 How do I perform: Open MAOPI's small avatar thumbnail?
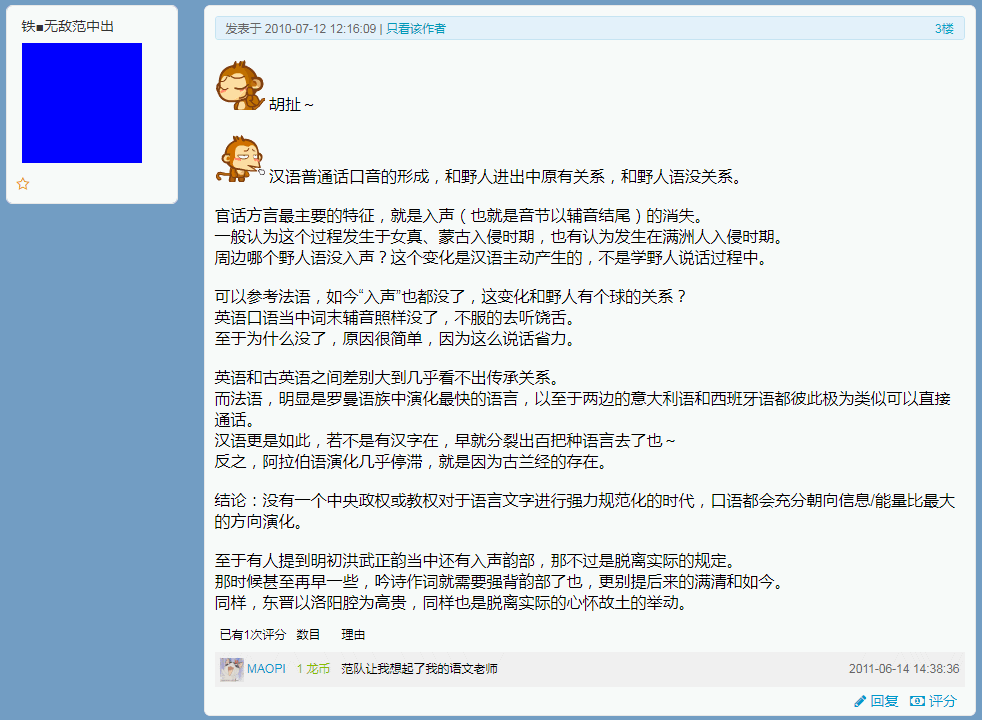[231, 669]
